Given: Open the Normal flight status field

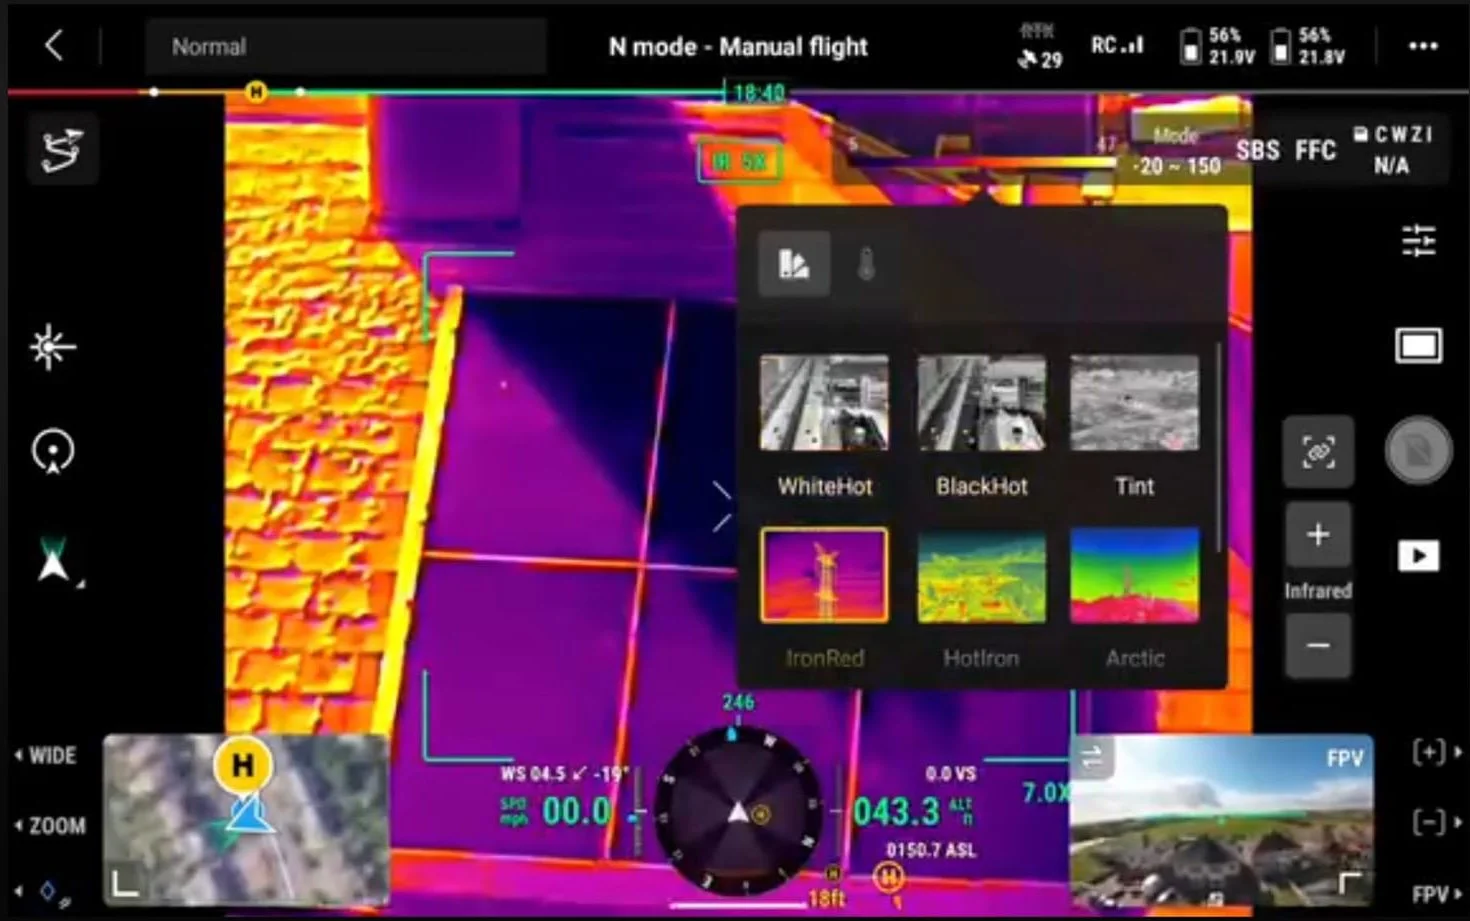Looking at the screenshot, I should click(x=345, y=46).
